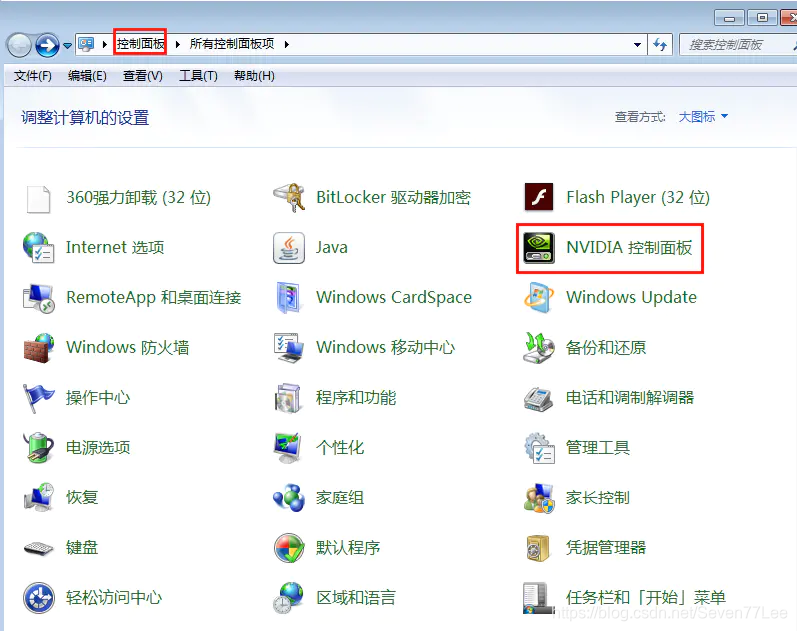Viewport: 797px width, 631px height.
Task: Expand the address bar history dropdown arrow
Action: (637, 45)
